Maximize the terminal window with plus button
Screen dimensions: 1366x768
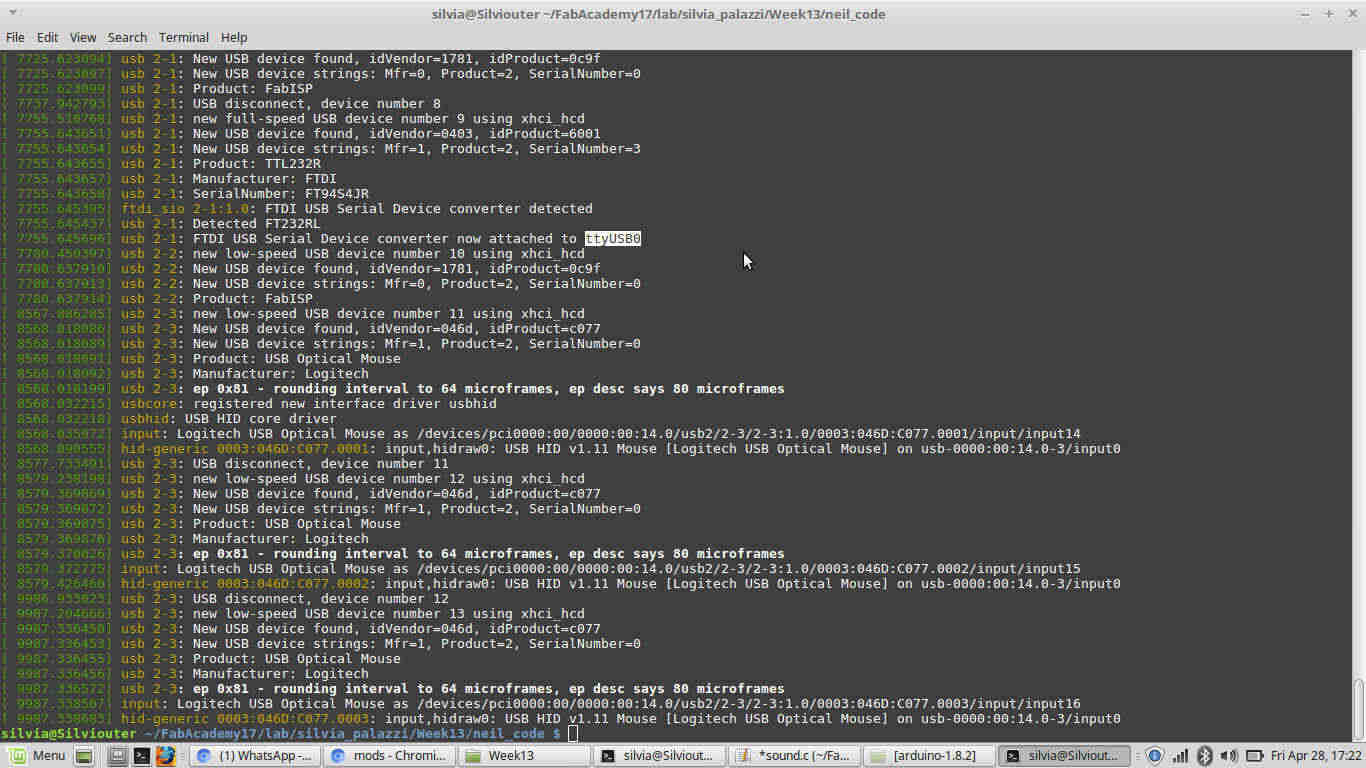1329,14
